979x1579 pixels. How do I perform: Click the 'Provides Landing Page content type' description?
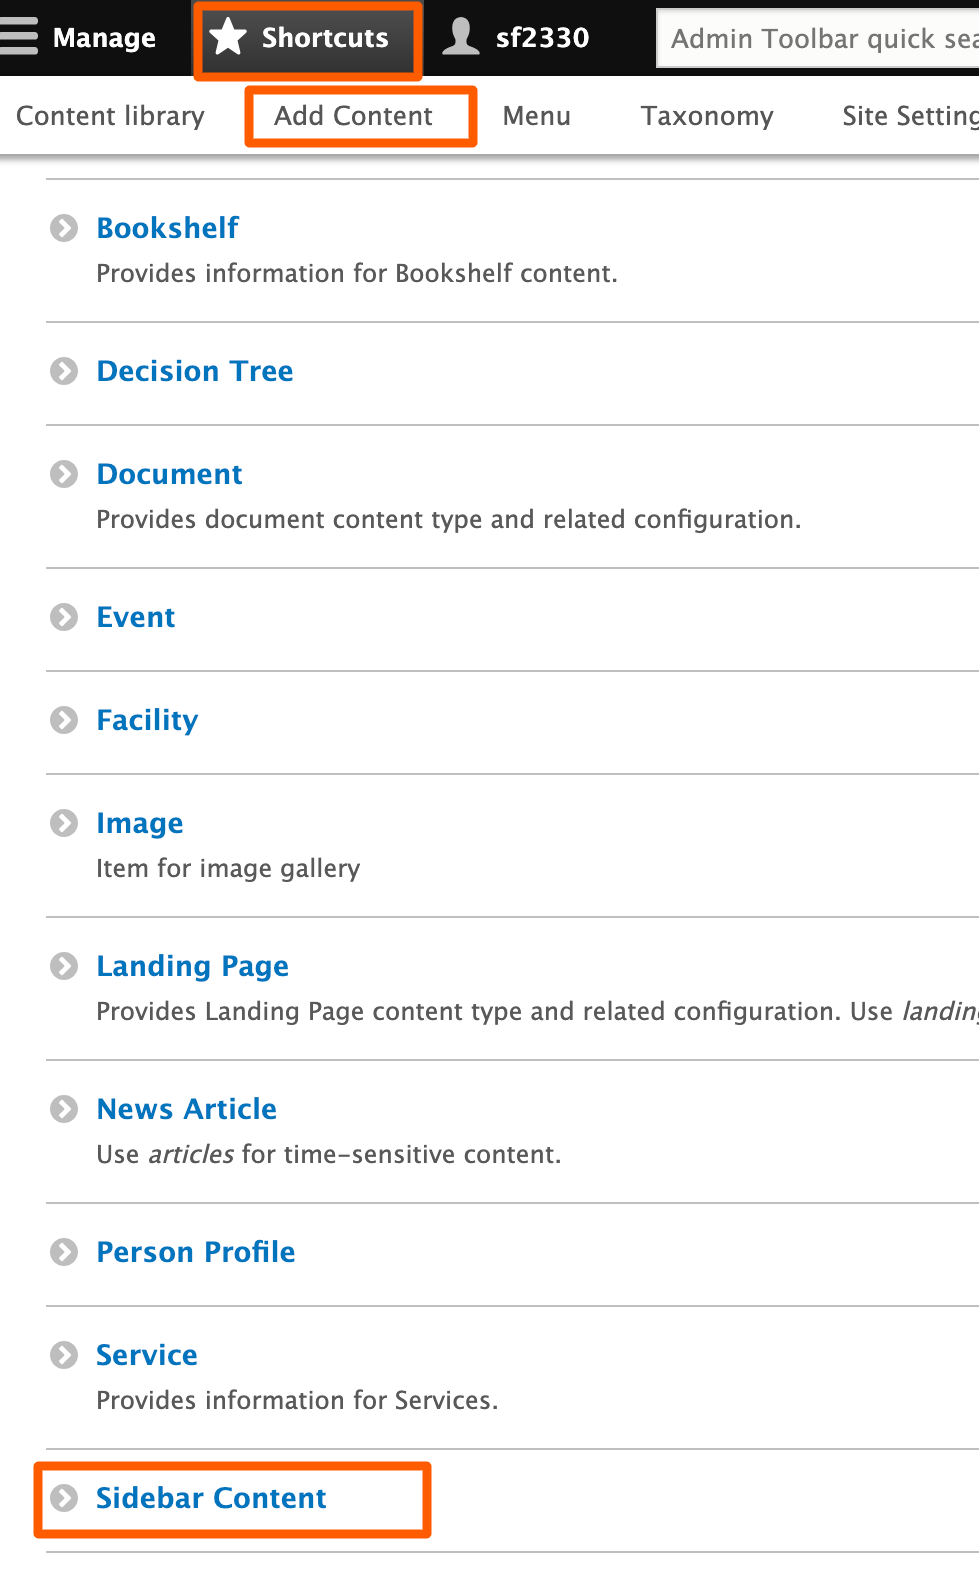pyautogui.click(x=538, y=1011)
